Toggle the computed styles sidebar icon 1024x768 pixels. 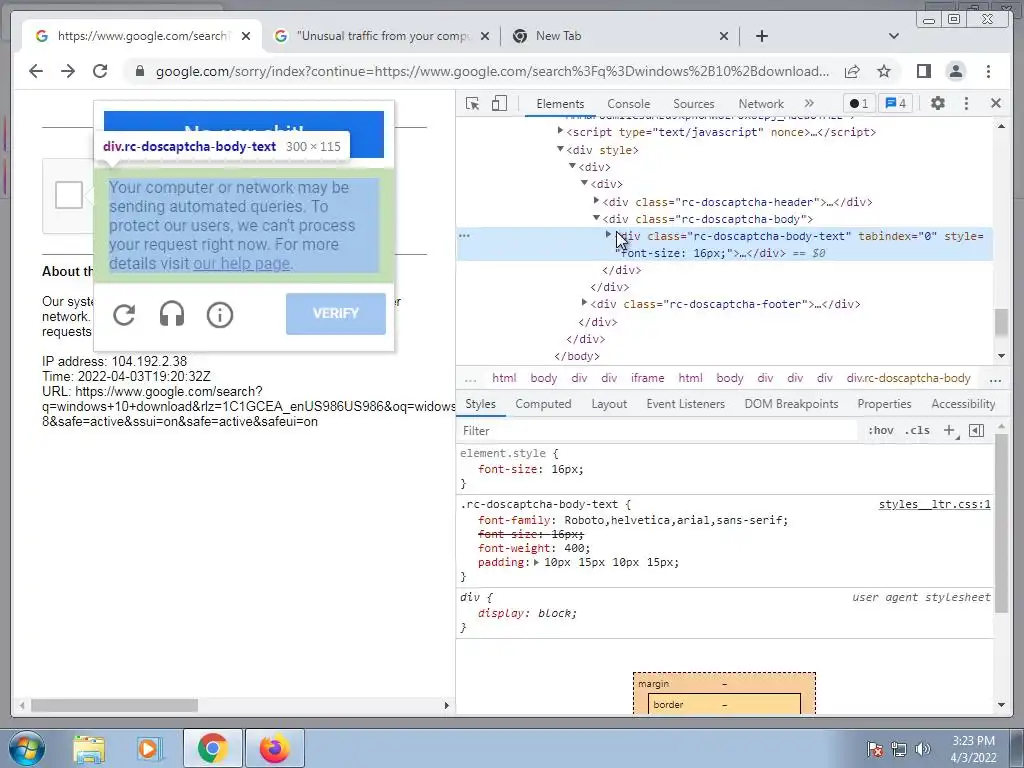pos(976,430)
